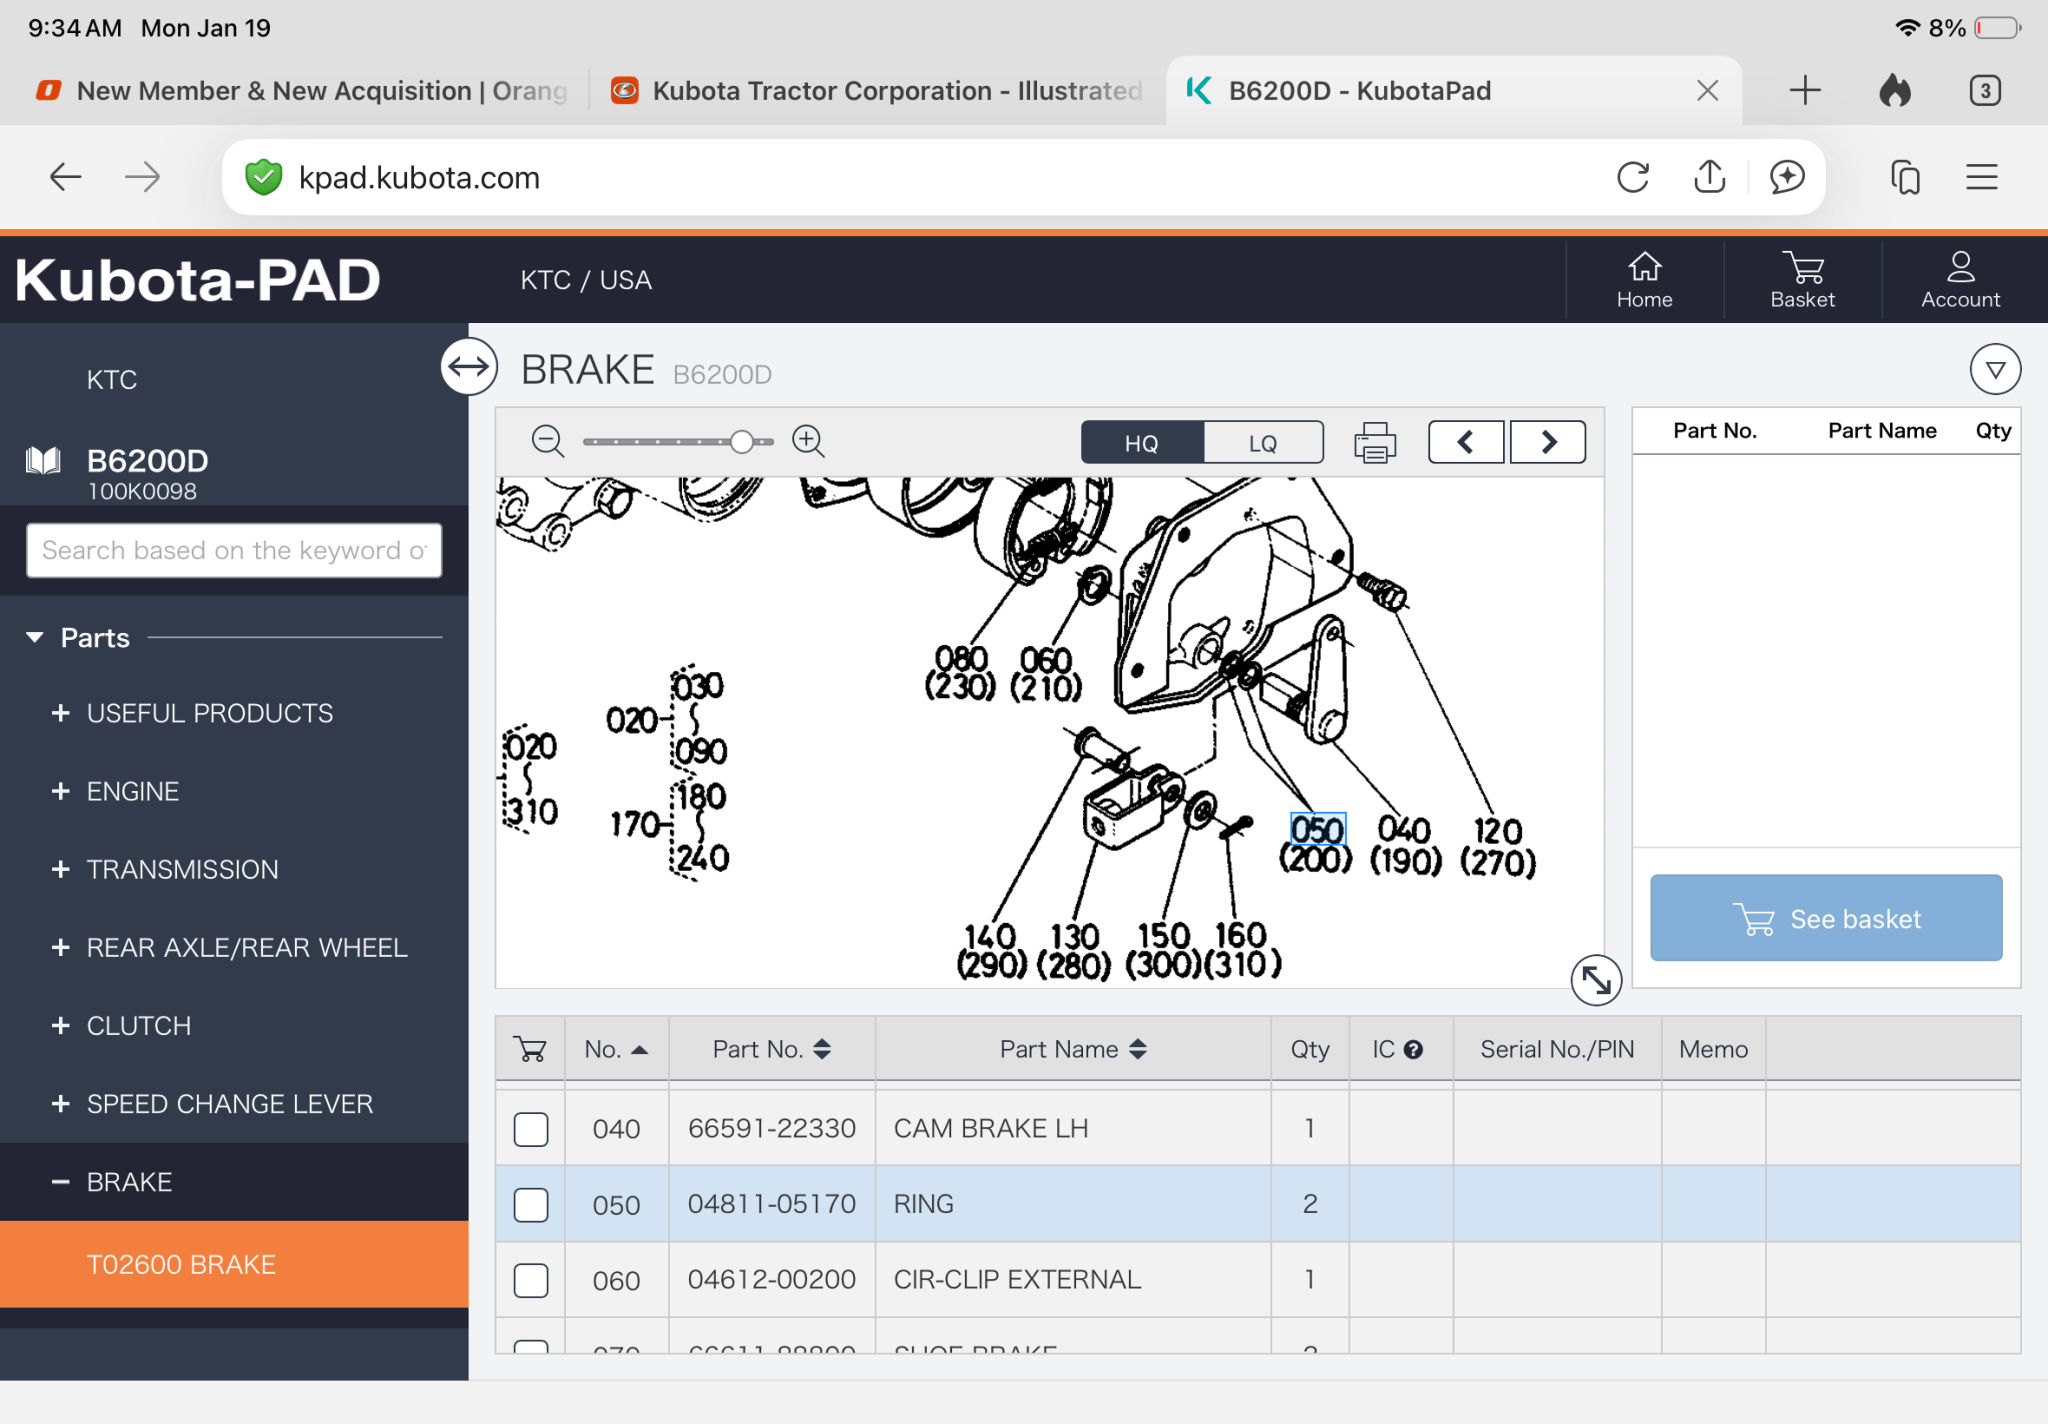Zoom in the diagram with magnifier plus
The width and height of the screenshot is (2048, 1424).
808,441
